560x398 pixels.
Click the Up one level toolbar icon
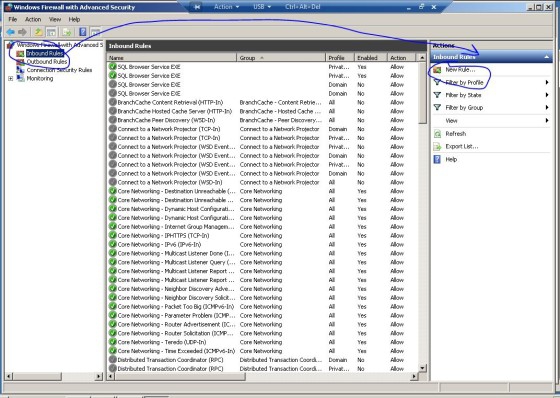(x=38, y=32)
